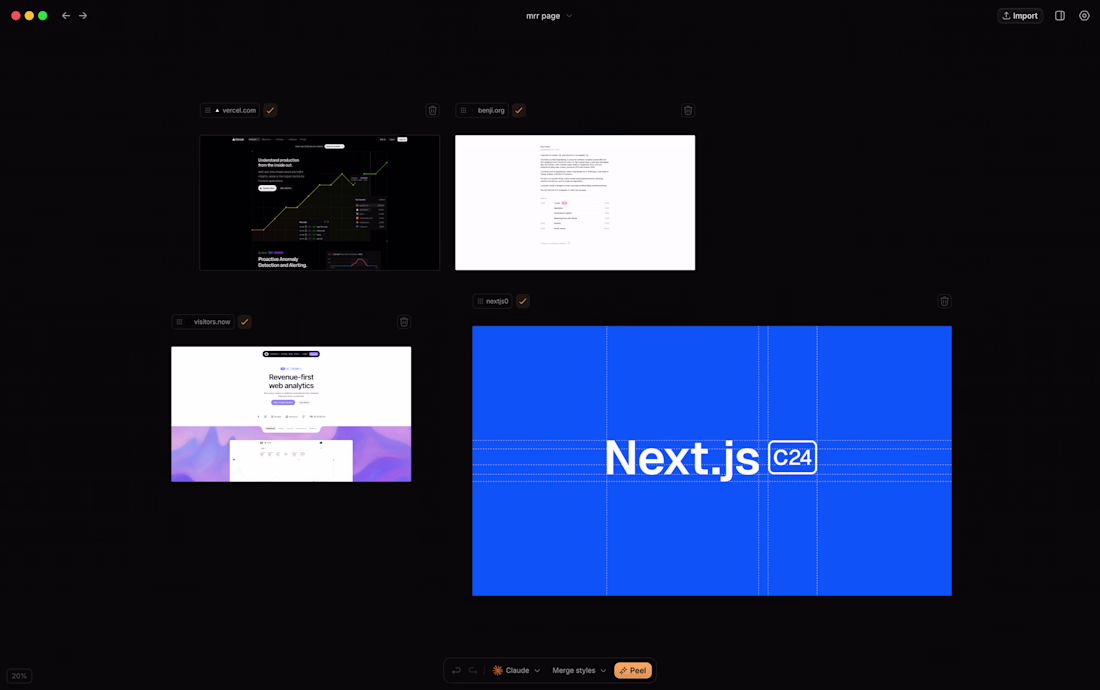Open the blue Next.js C24 image
This screenshot has height=690, width=1100.
click(x=712, y=461)
